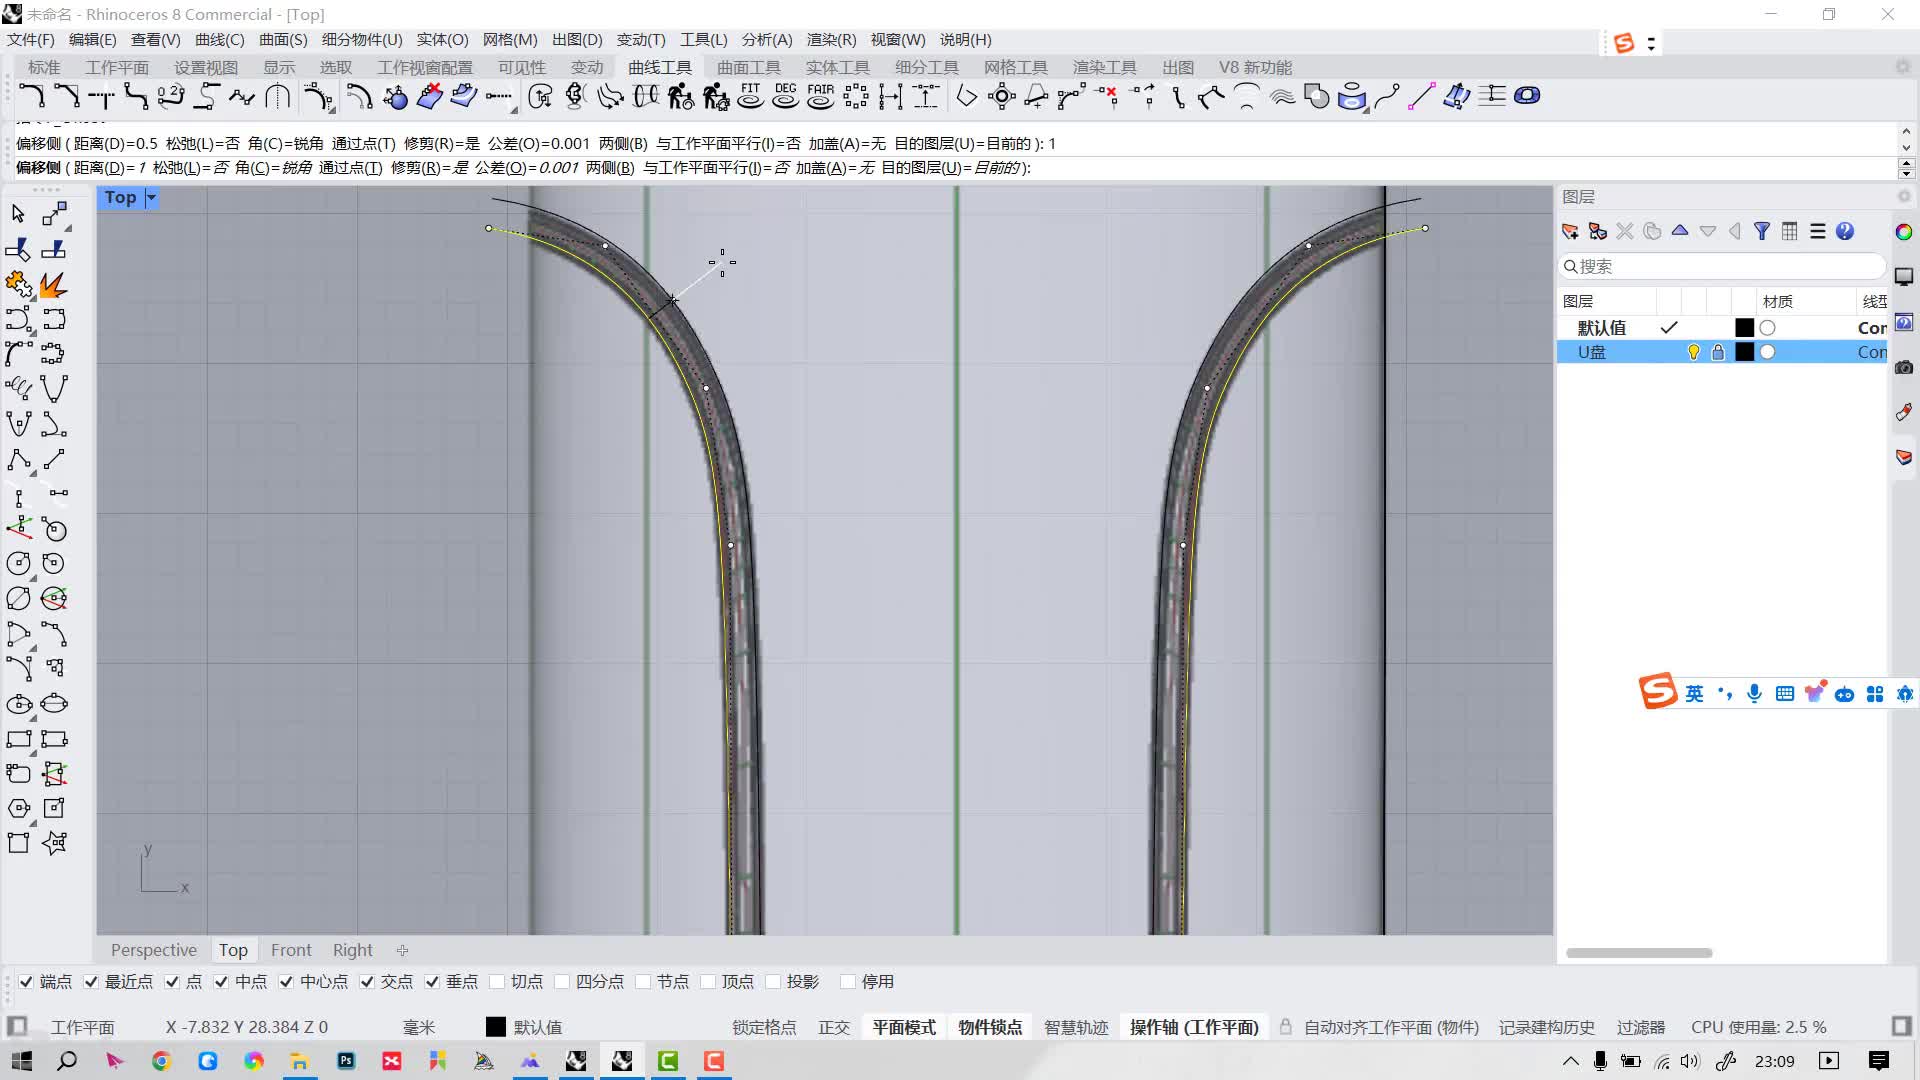The width and height of the screenshot is (1920, 1080).
Task: Switch to the Perspective viewport tab
Action: pyautogui.click(x=154, y=950)
